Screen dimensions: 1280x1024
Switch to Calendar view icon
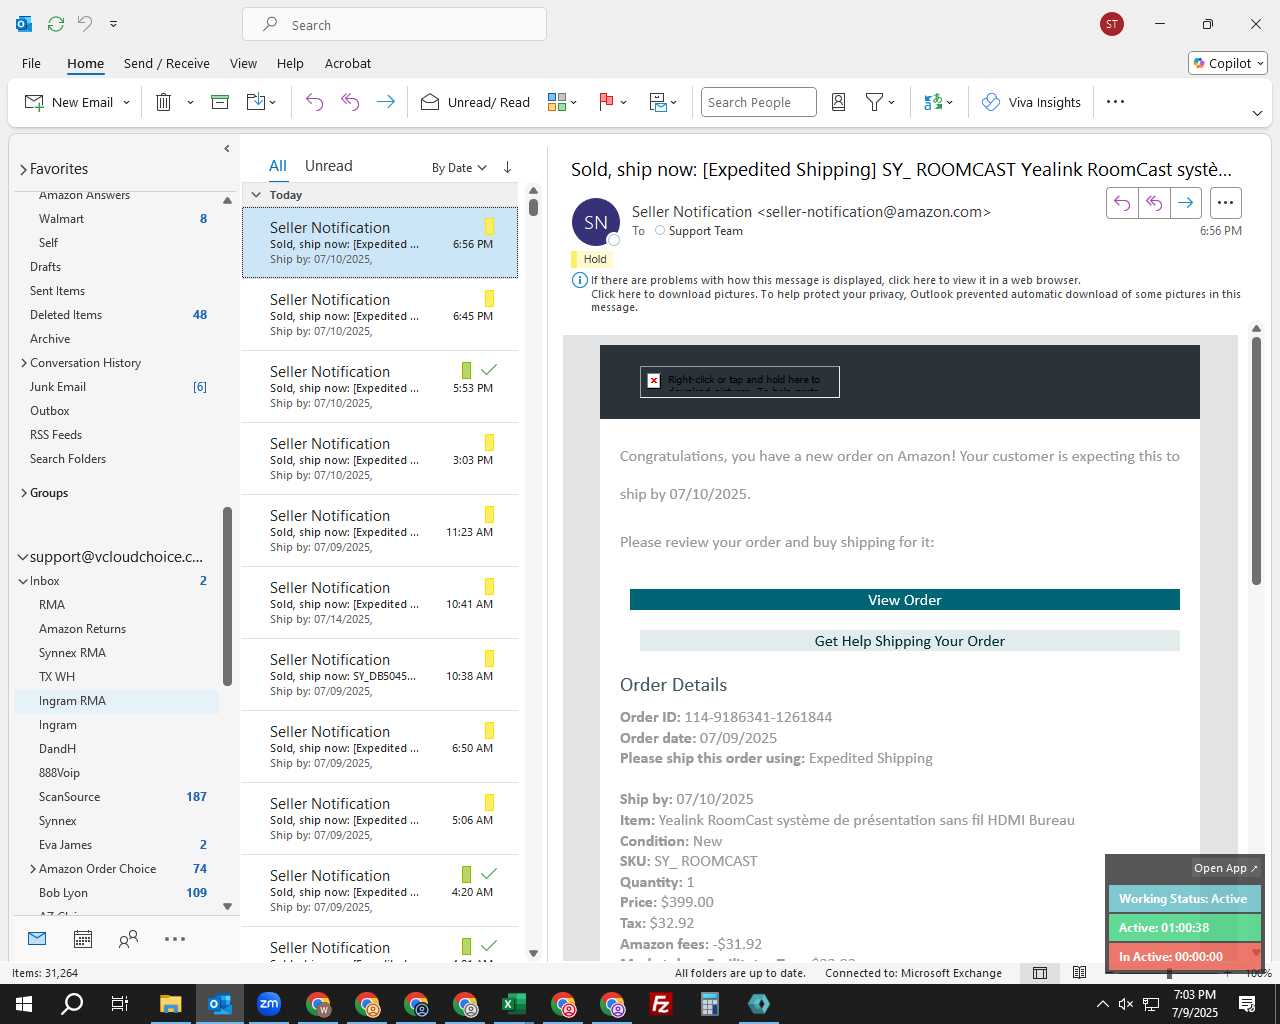pyautogui.click(x=83, y=939)
